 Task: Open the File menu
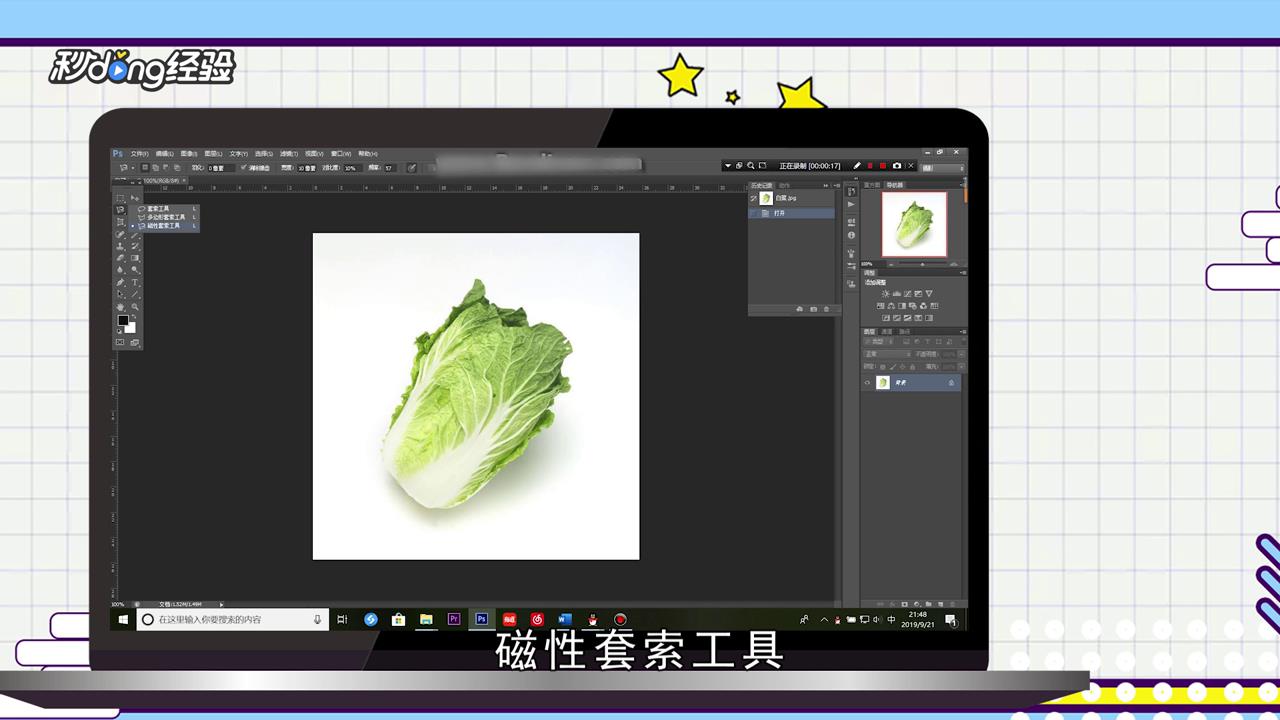click(139, 154)
